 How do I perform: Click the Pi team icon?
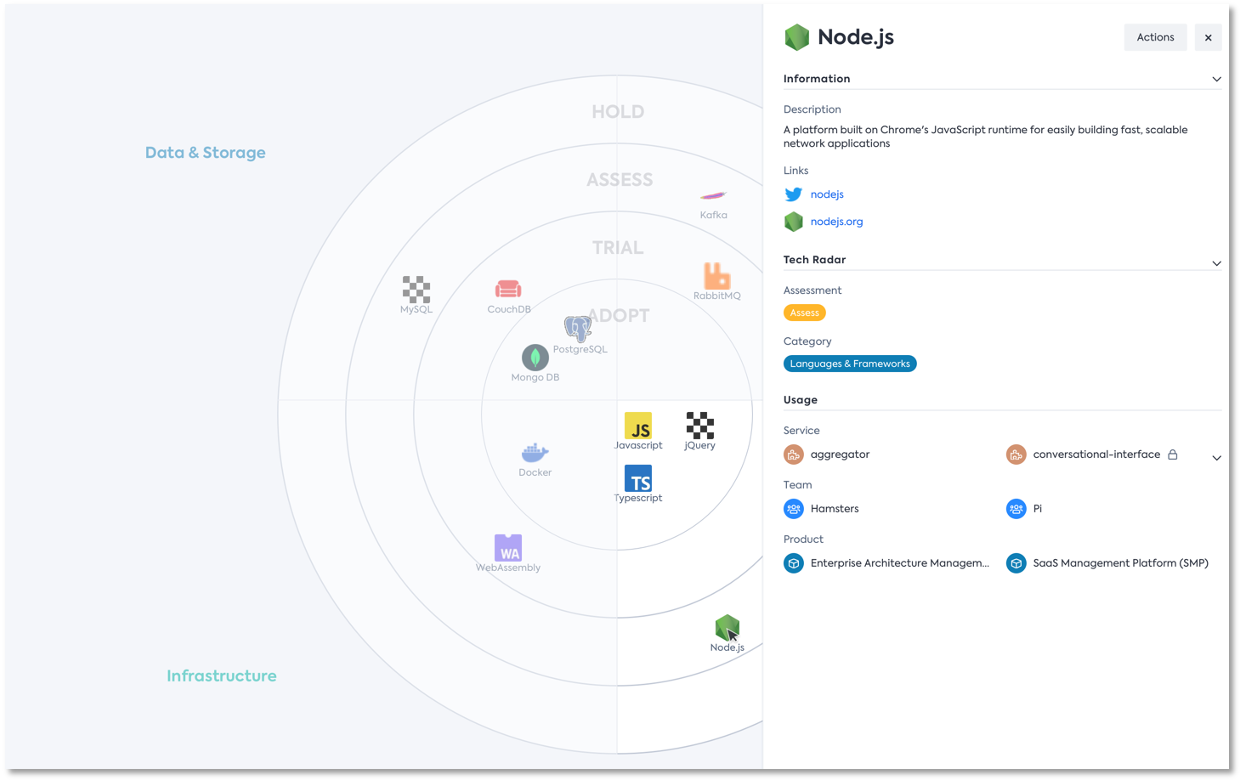point(1016,509)
